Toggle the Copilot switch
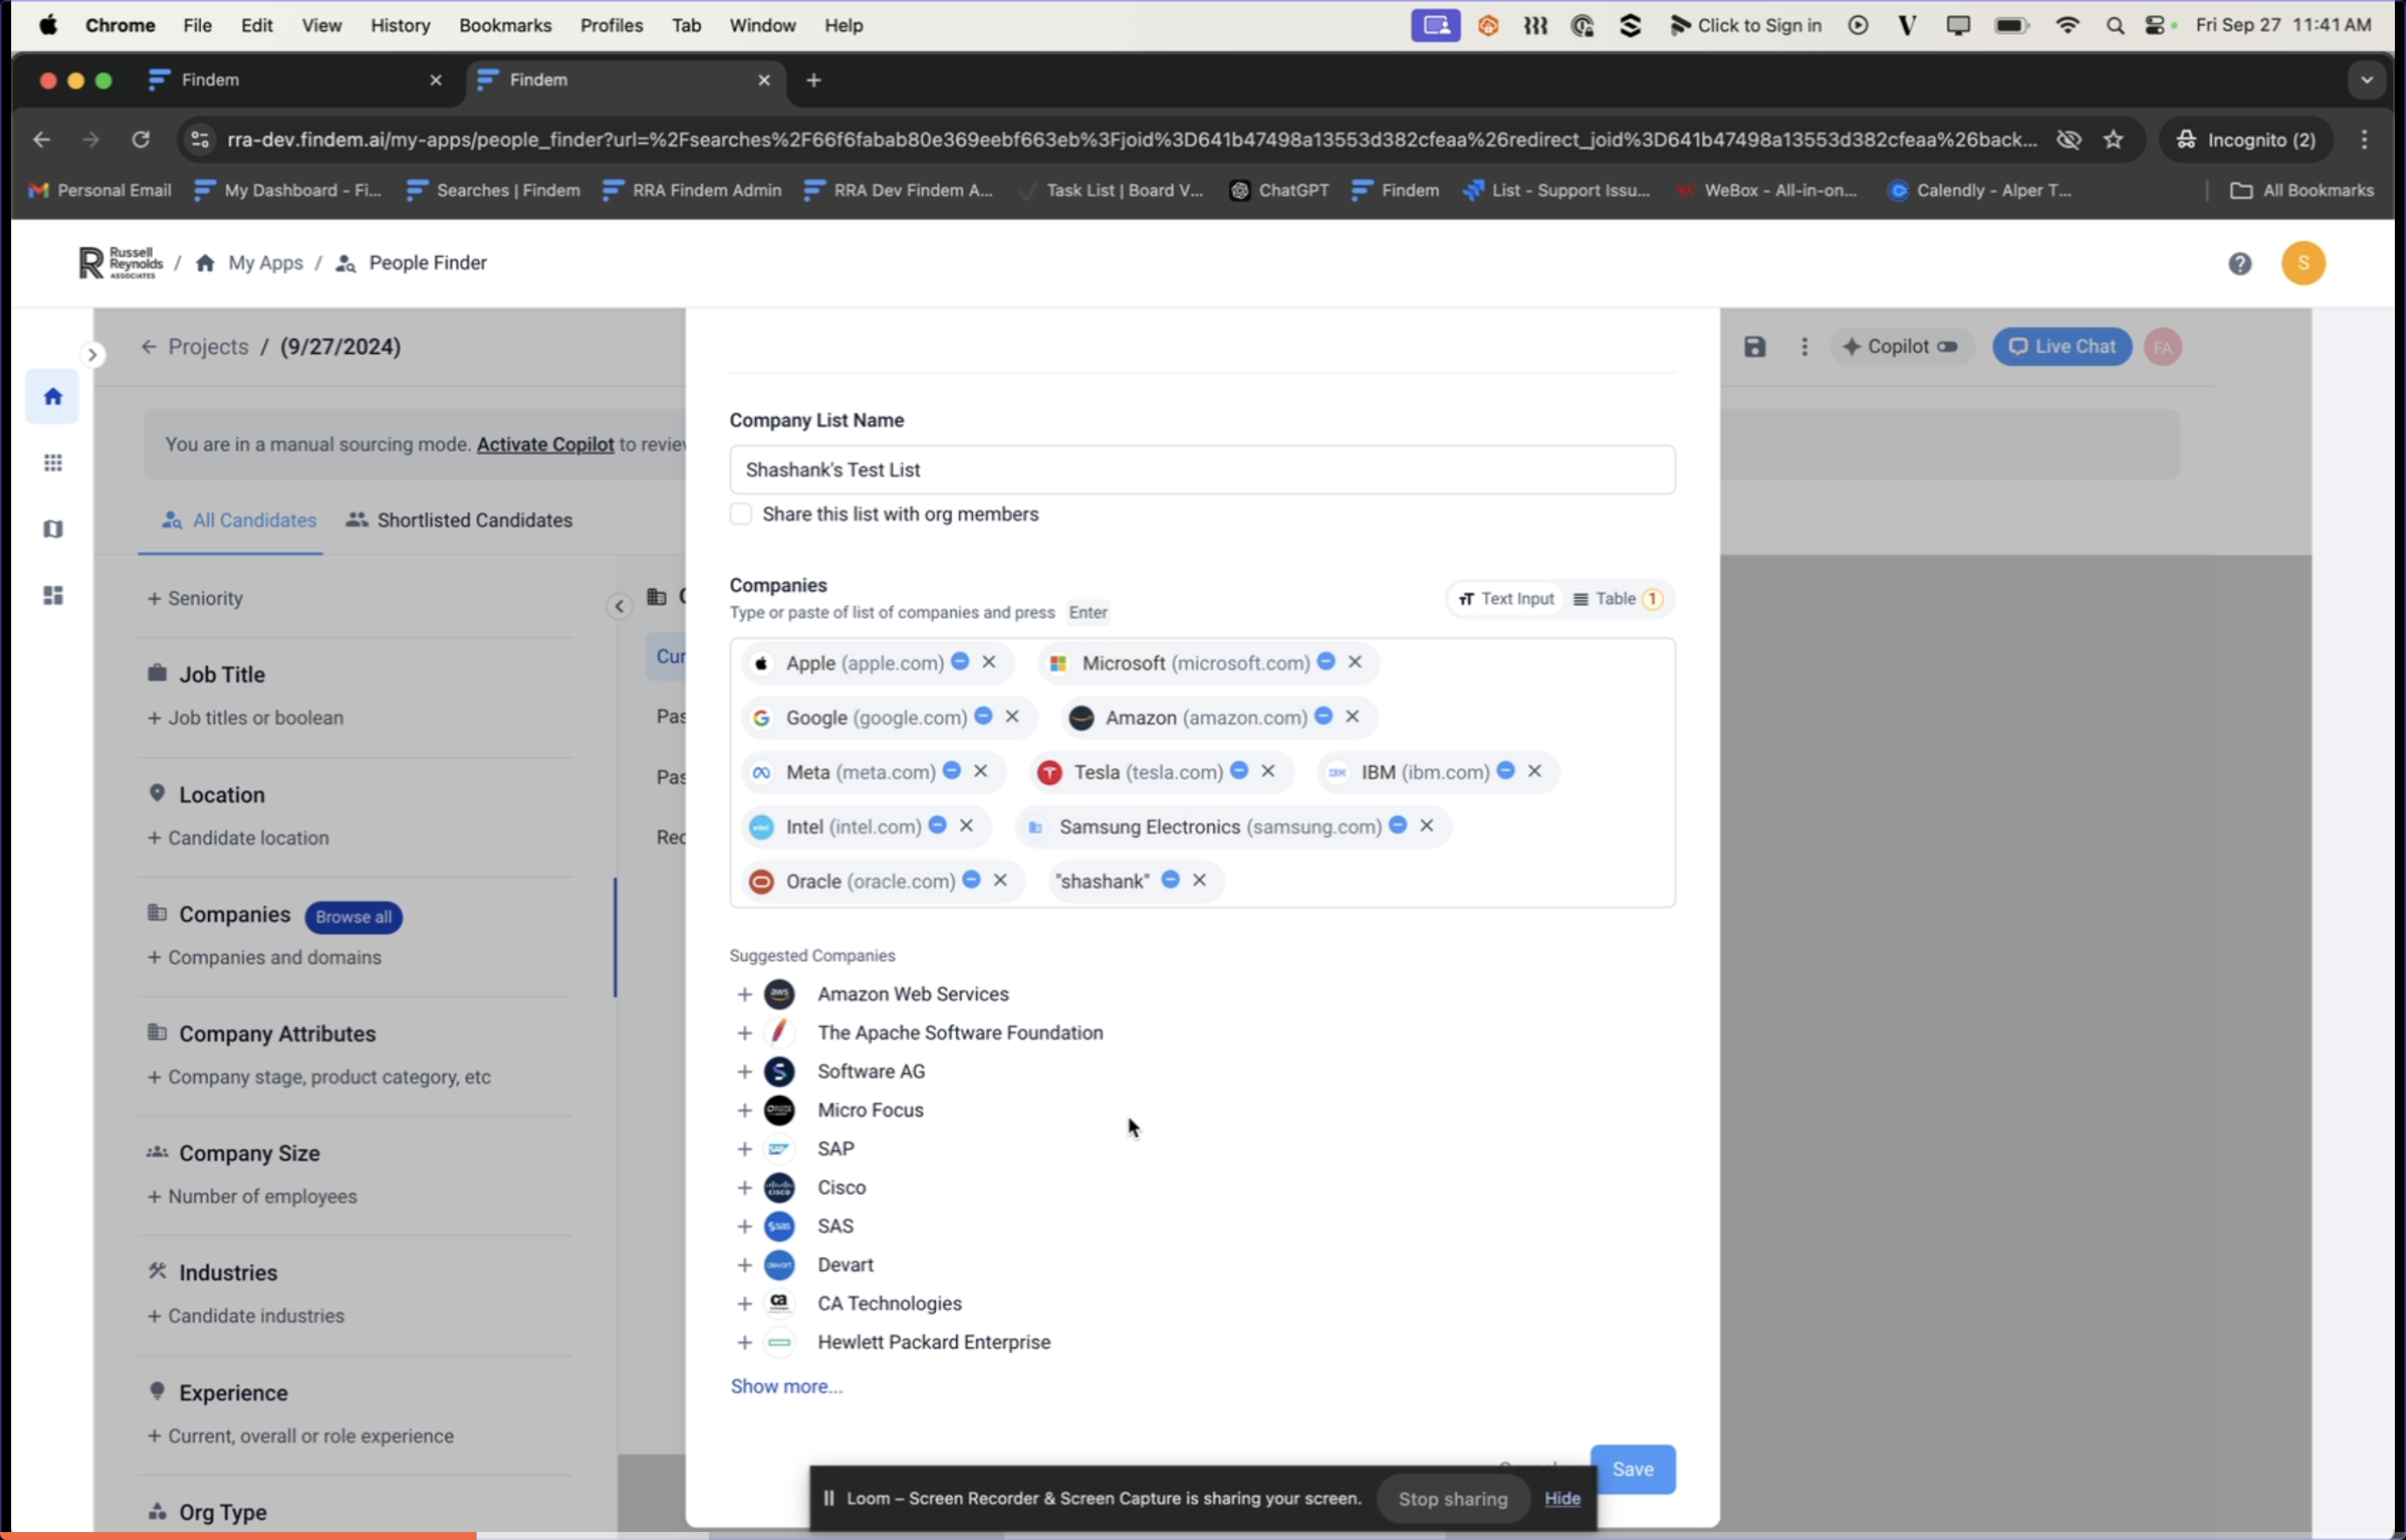The width and height of the screenshot is (2406, 1540). click(x=1946, y=346)
